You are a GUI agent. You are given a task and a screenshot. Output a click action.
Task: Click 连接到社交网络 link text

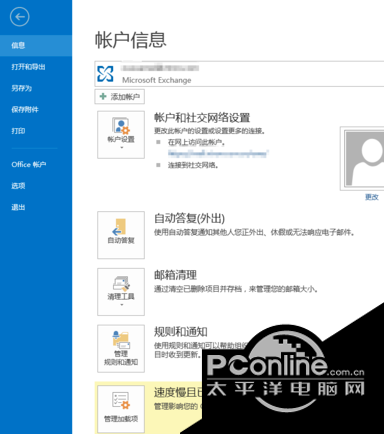click(x=193, y=165)
